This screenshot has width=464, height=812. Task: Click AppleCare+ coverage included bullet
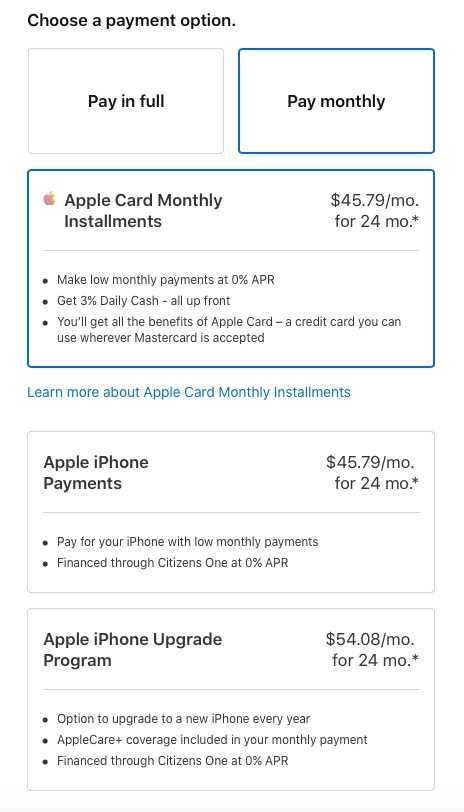(x=212, y=740)
